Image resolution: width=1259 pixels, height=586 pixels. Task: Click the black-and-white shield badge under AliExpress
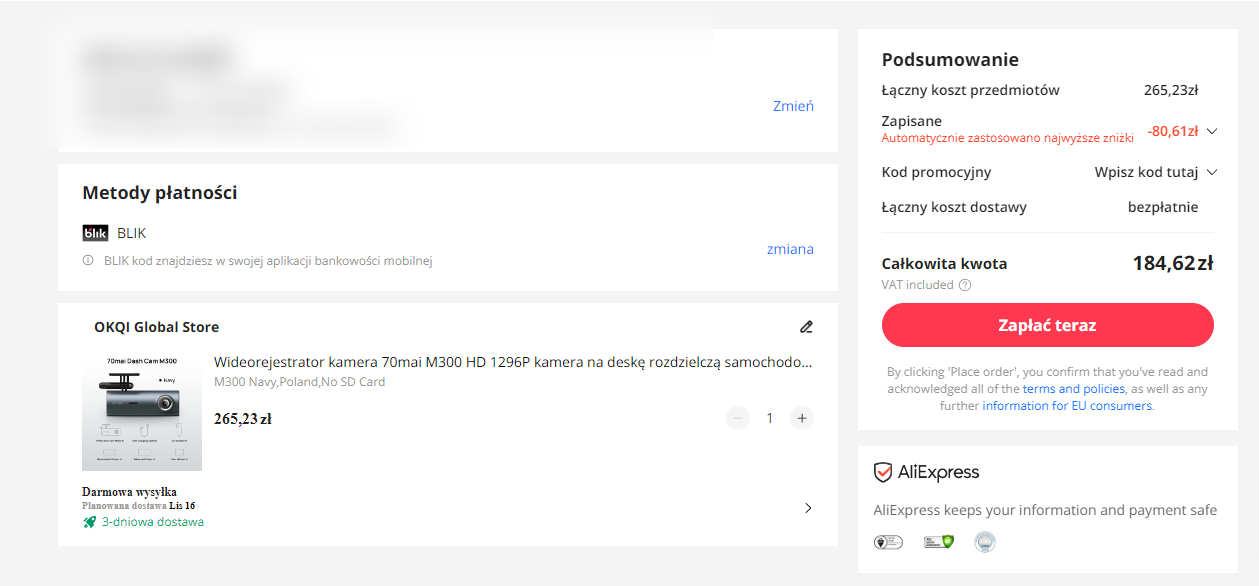(888, 542)
